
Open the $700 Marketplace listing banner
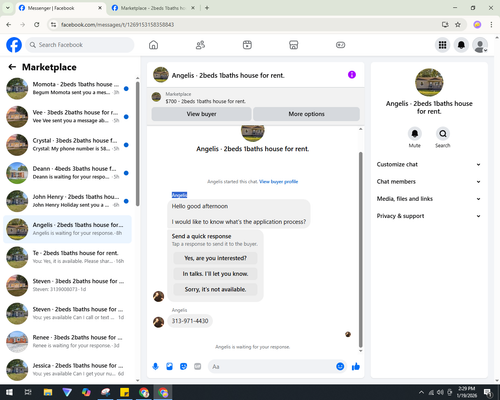pos(256,97)
